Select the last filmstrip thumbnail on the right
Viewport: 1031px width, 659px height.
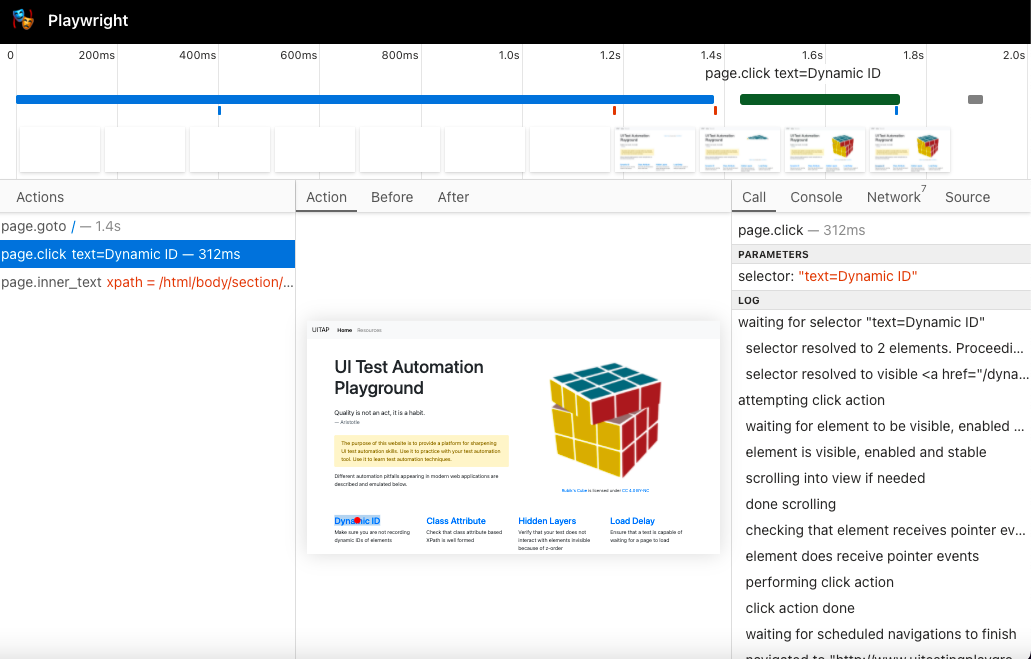[x=909, y=150]
